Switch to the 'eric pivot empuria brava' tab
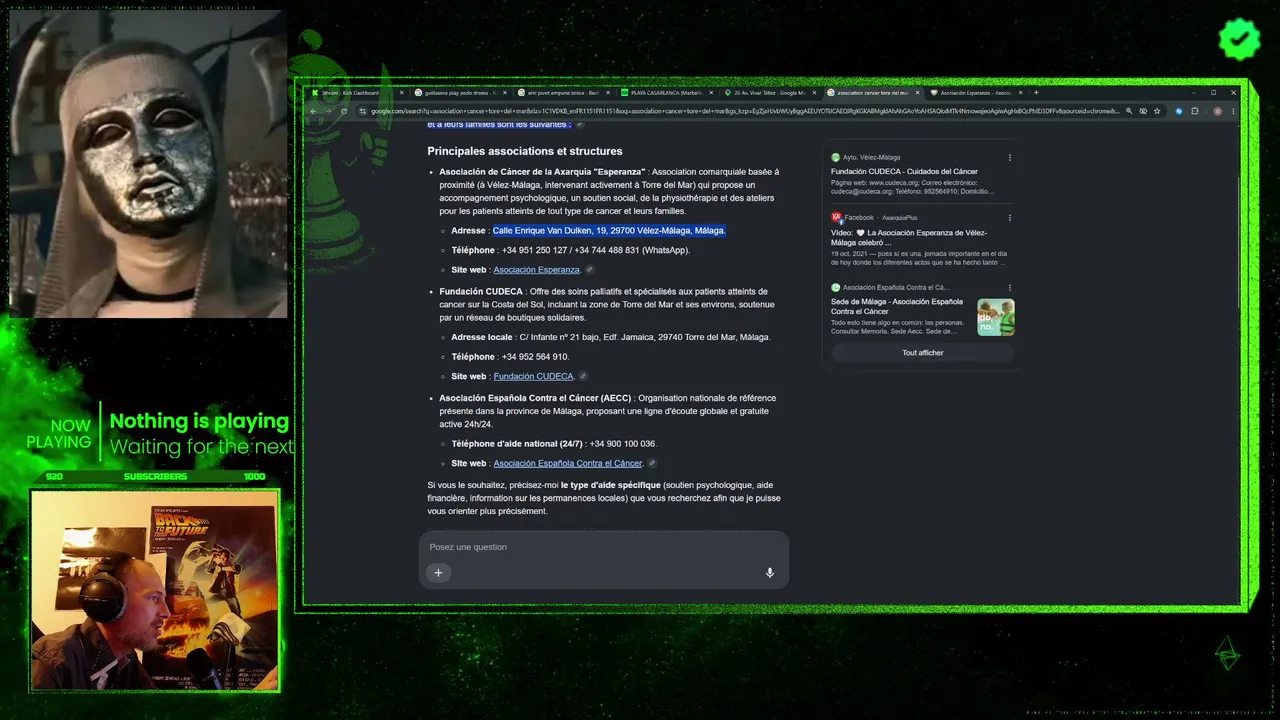This screenshot has height=720, width=1280. point(565,93)
